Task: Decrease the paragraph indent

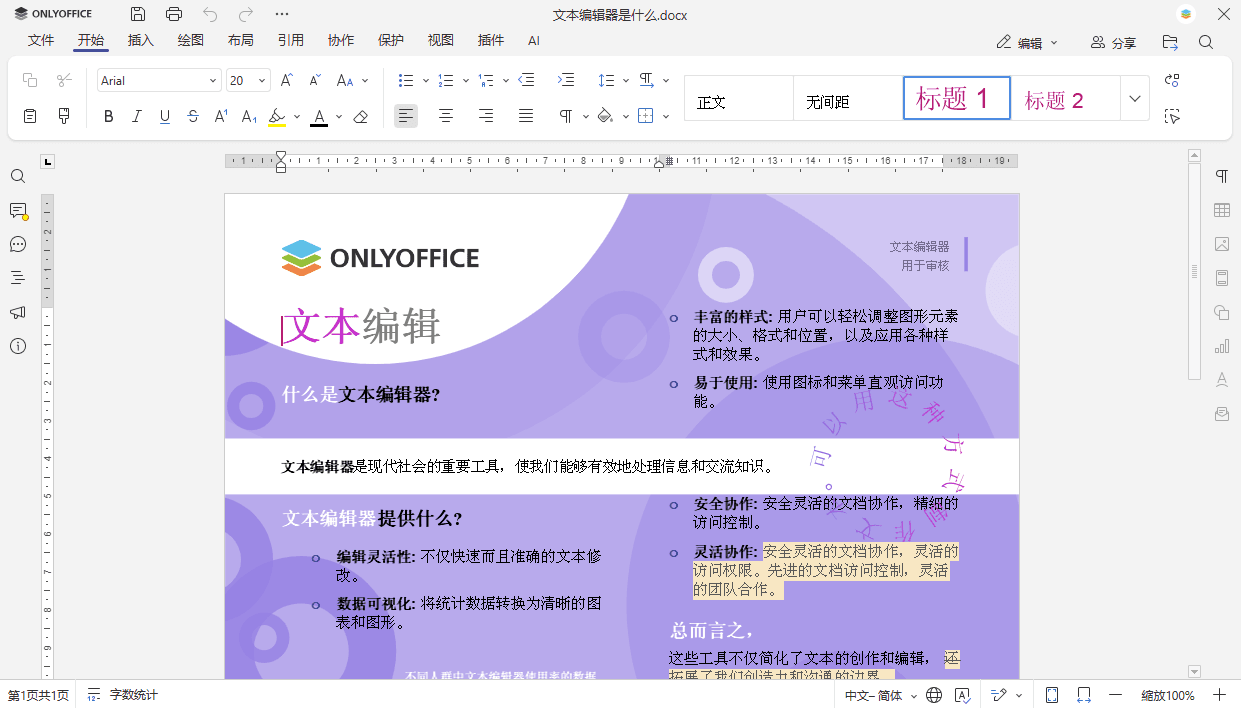Action: coord(527,80)
